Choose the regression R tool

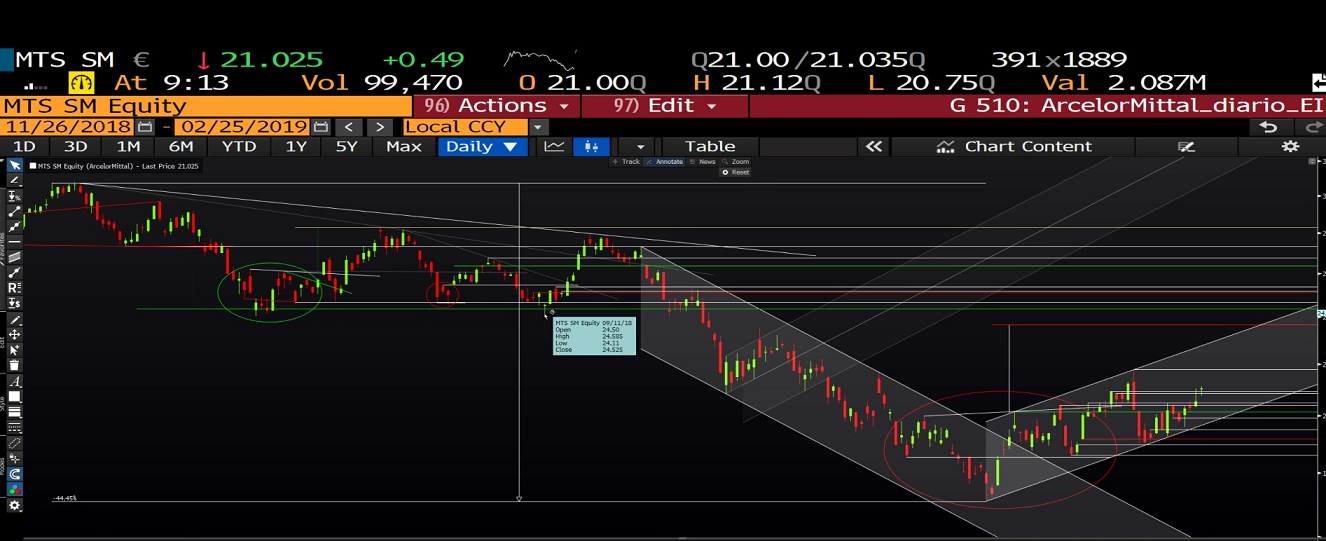(14, 287)
